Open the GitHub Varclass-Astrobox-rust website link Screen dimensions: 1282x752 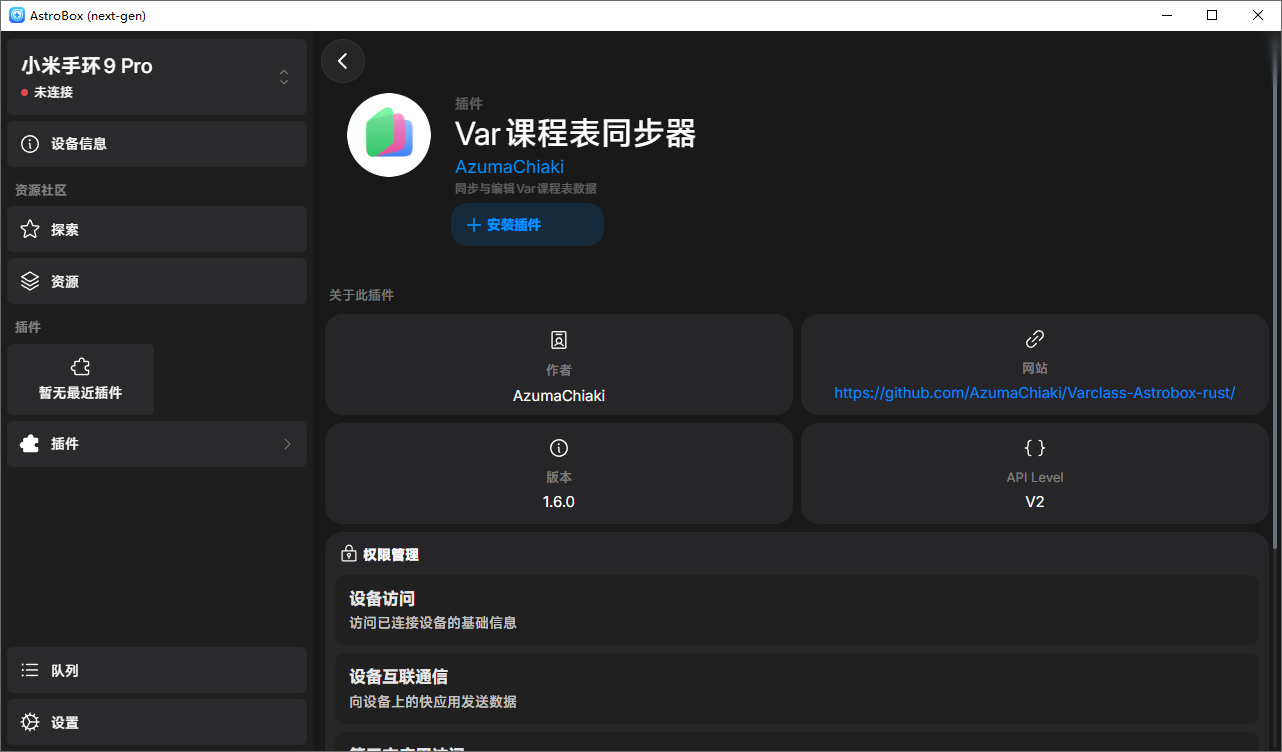pyautogui.click(x=1035, y=393)
